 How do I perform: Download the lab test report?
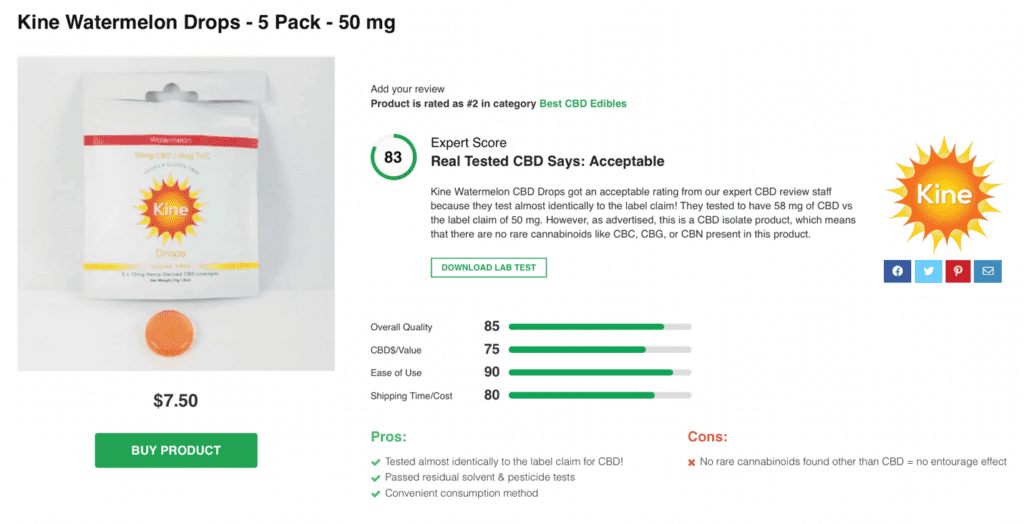(x=489, y=267)
